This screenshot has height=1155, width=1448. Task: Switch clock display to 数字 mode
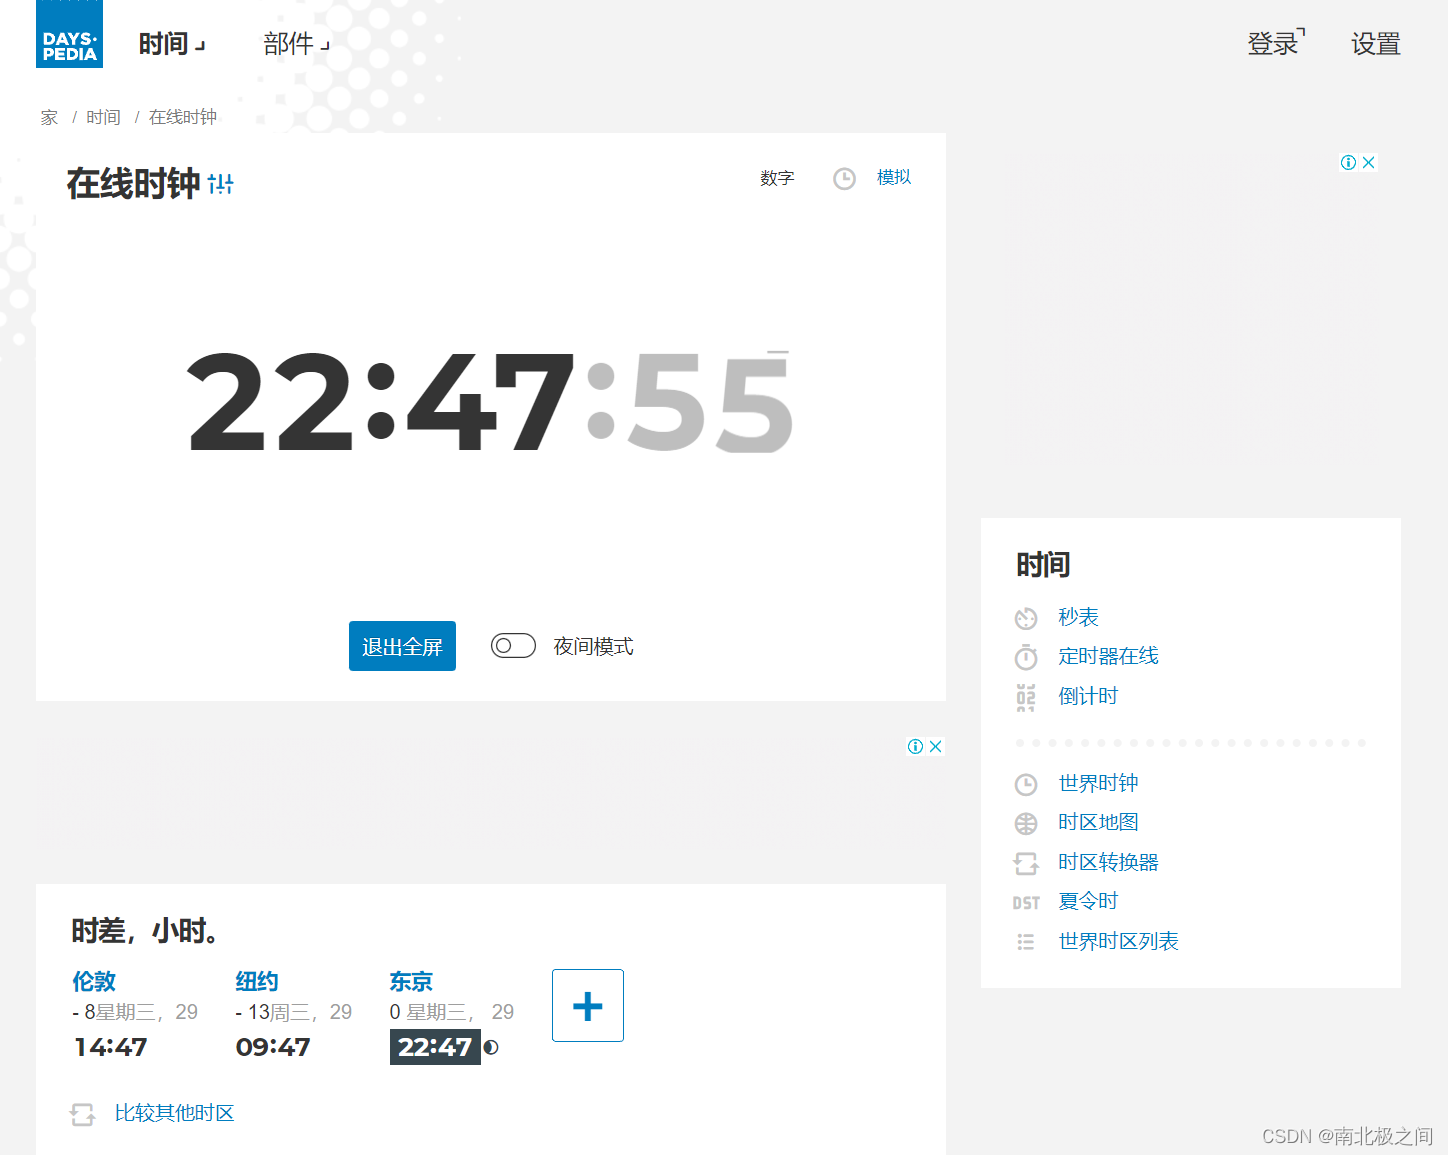pyautogui.click(x=778, y=177)
